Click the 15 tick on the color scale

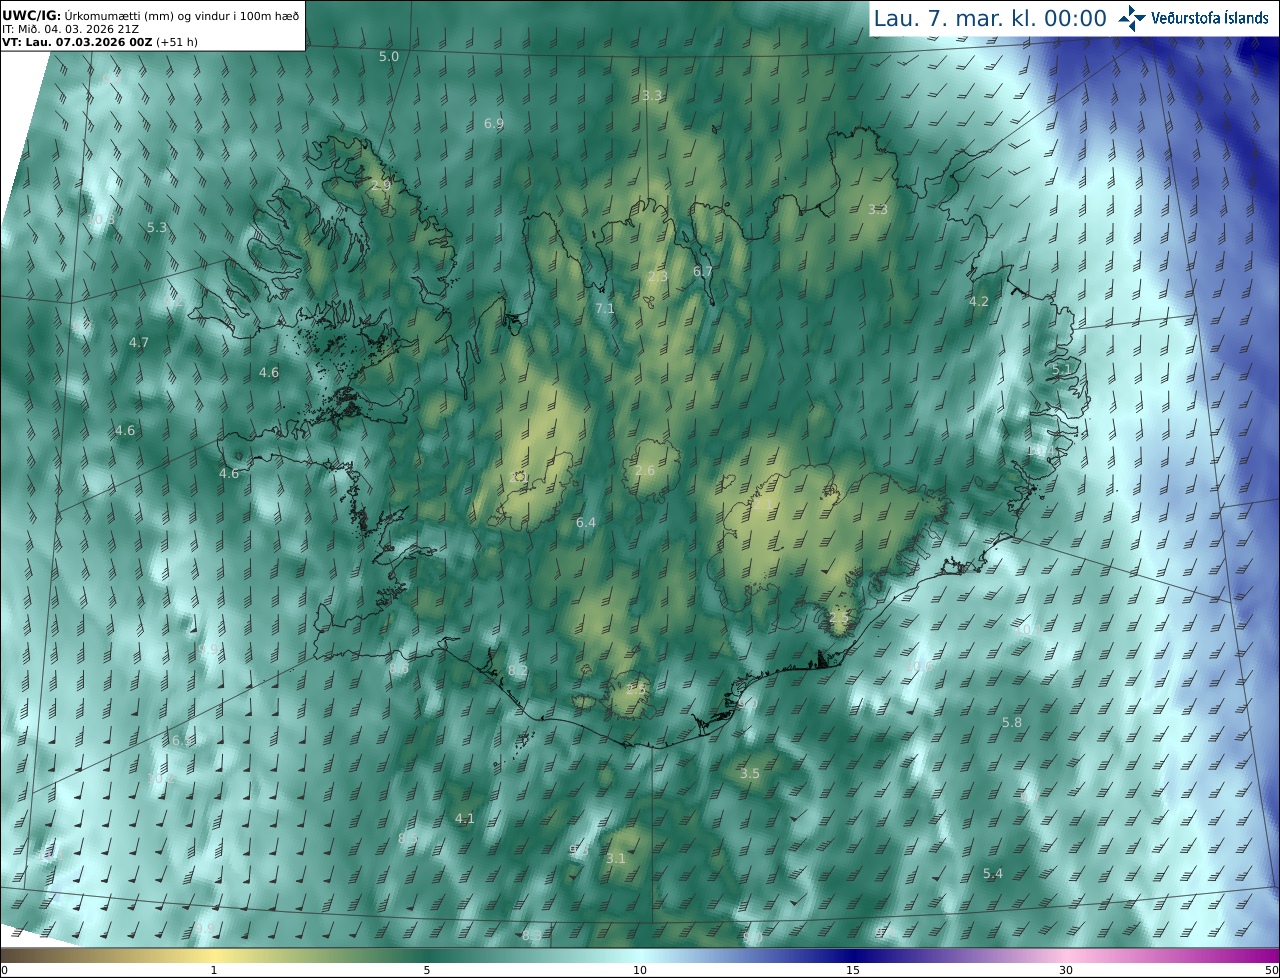(x=853, y=971)
